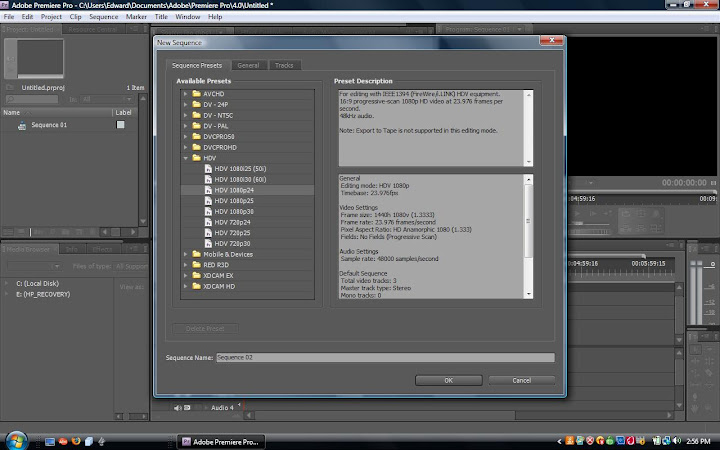Image resolution: width=720 pixels, height=450 pixels.
Task: Click the Windows Start orb
Action: (x=17, y=440)
